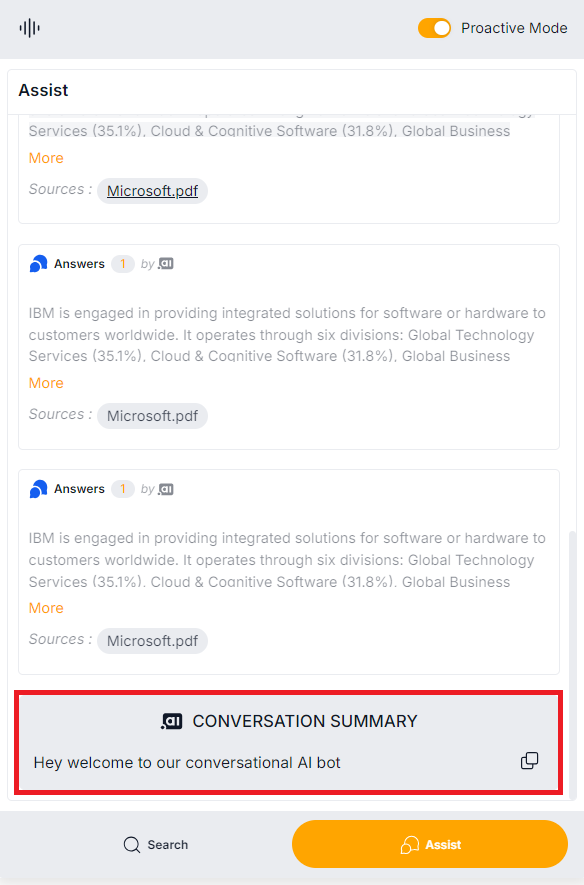Click the Answers icon in the last card
Screen dimensions: 584x885
[38, 488]
